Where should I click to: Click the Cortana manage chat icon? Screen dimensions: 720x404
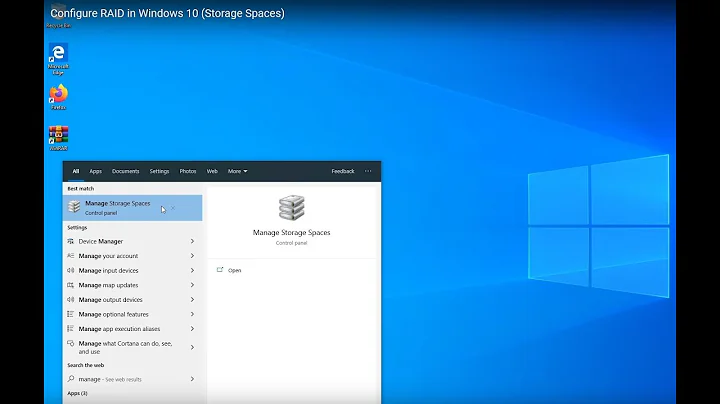tap(71, 343)
